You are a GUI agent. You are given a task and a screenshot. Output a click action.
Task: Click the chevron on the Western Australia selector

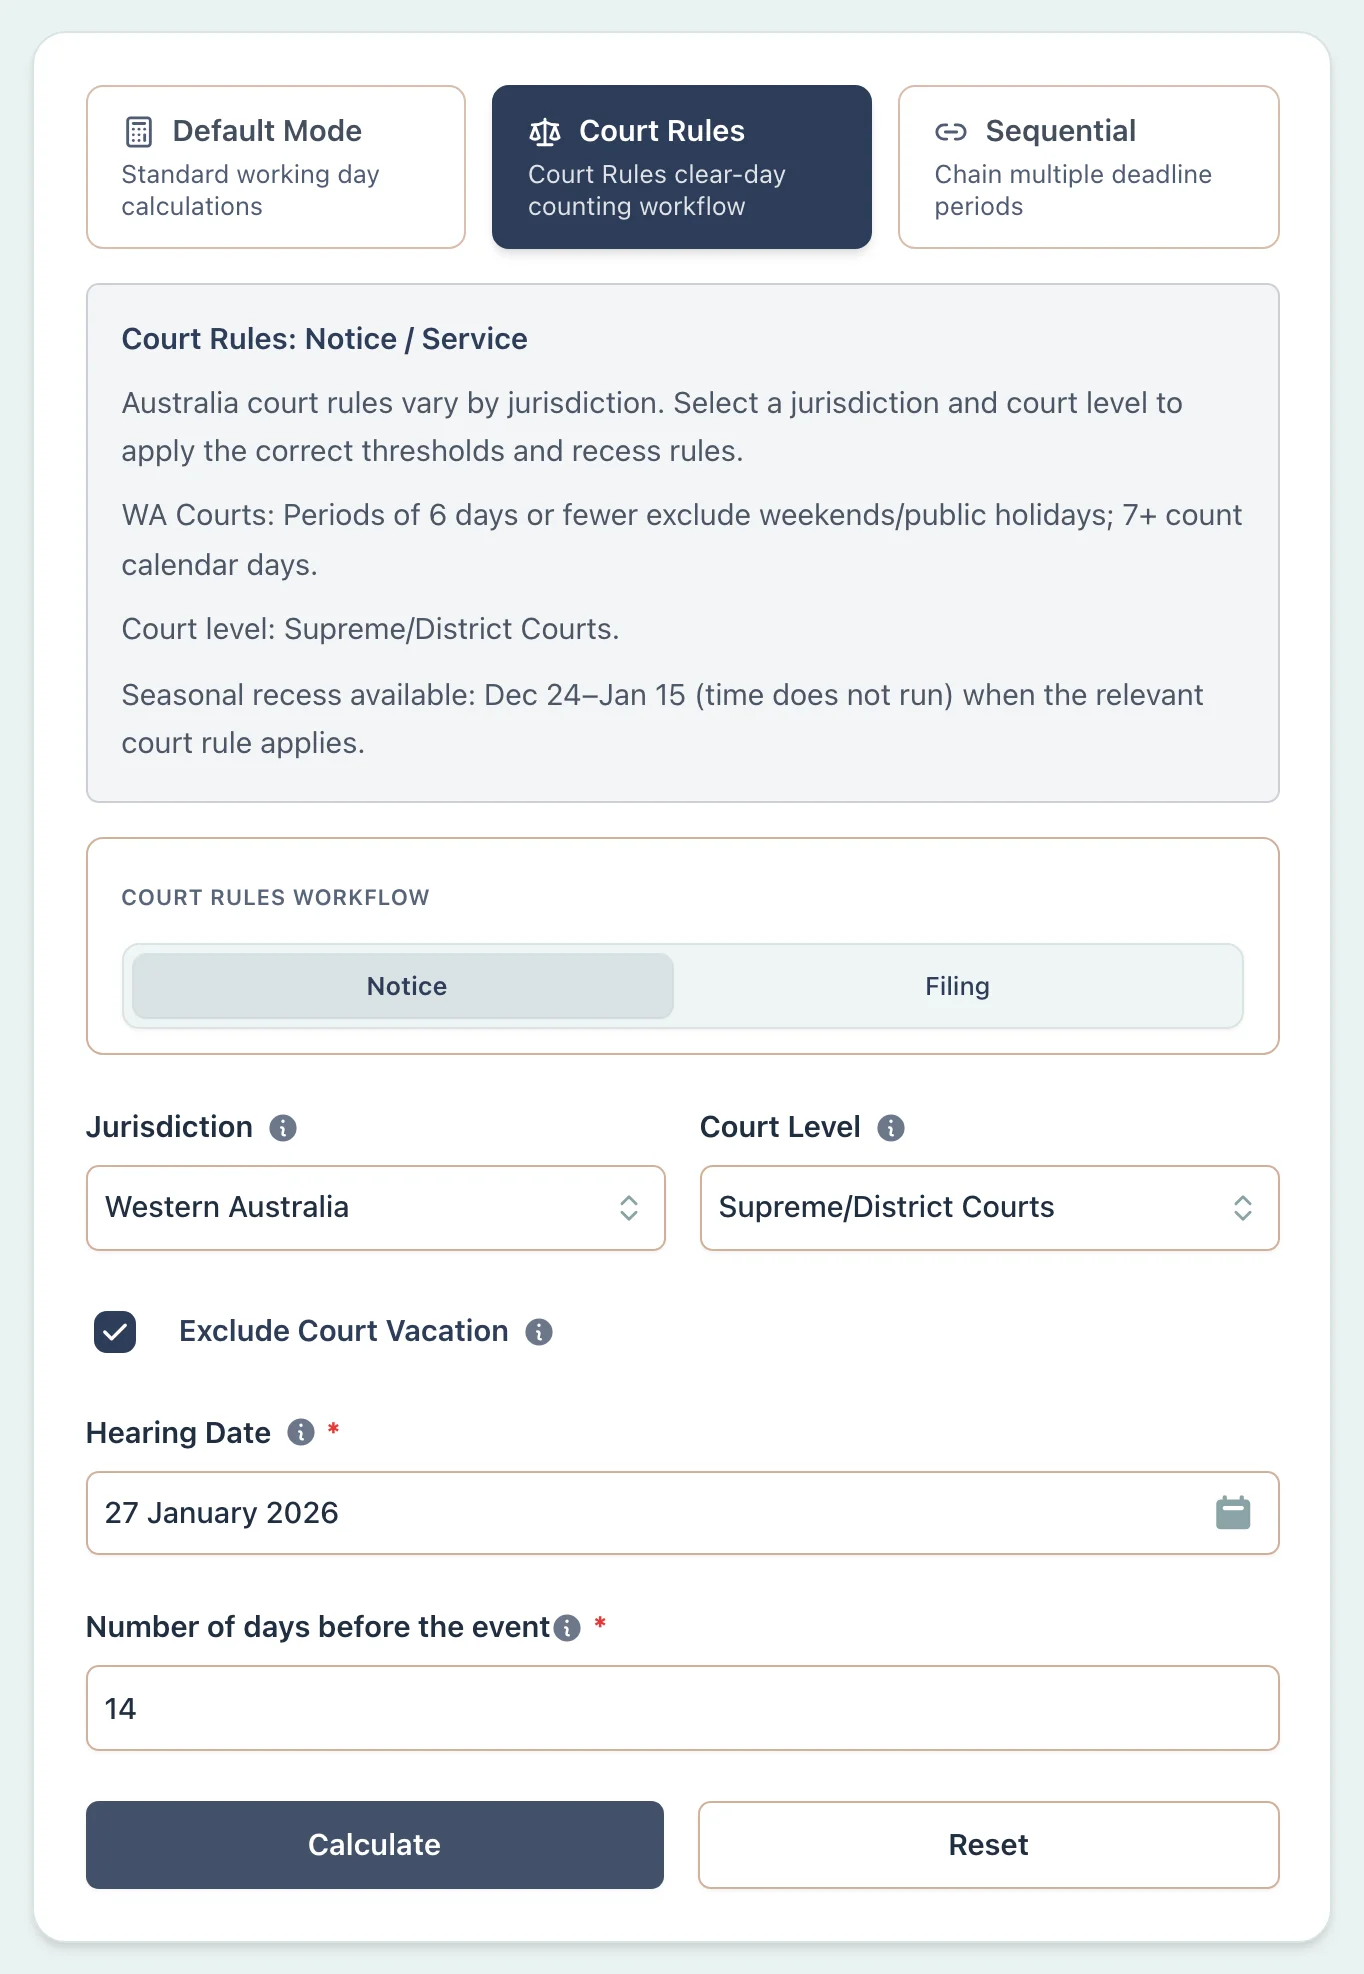point(629,1208)
